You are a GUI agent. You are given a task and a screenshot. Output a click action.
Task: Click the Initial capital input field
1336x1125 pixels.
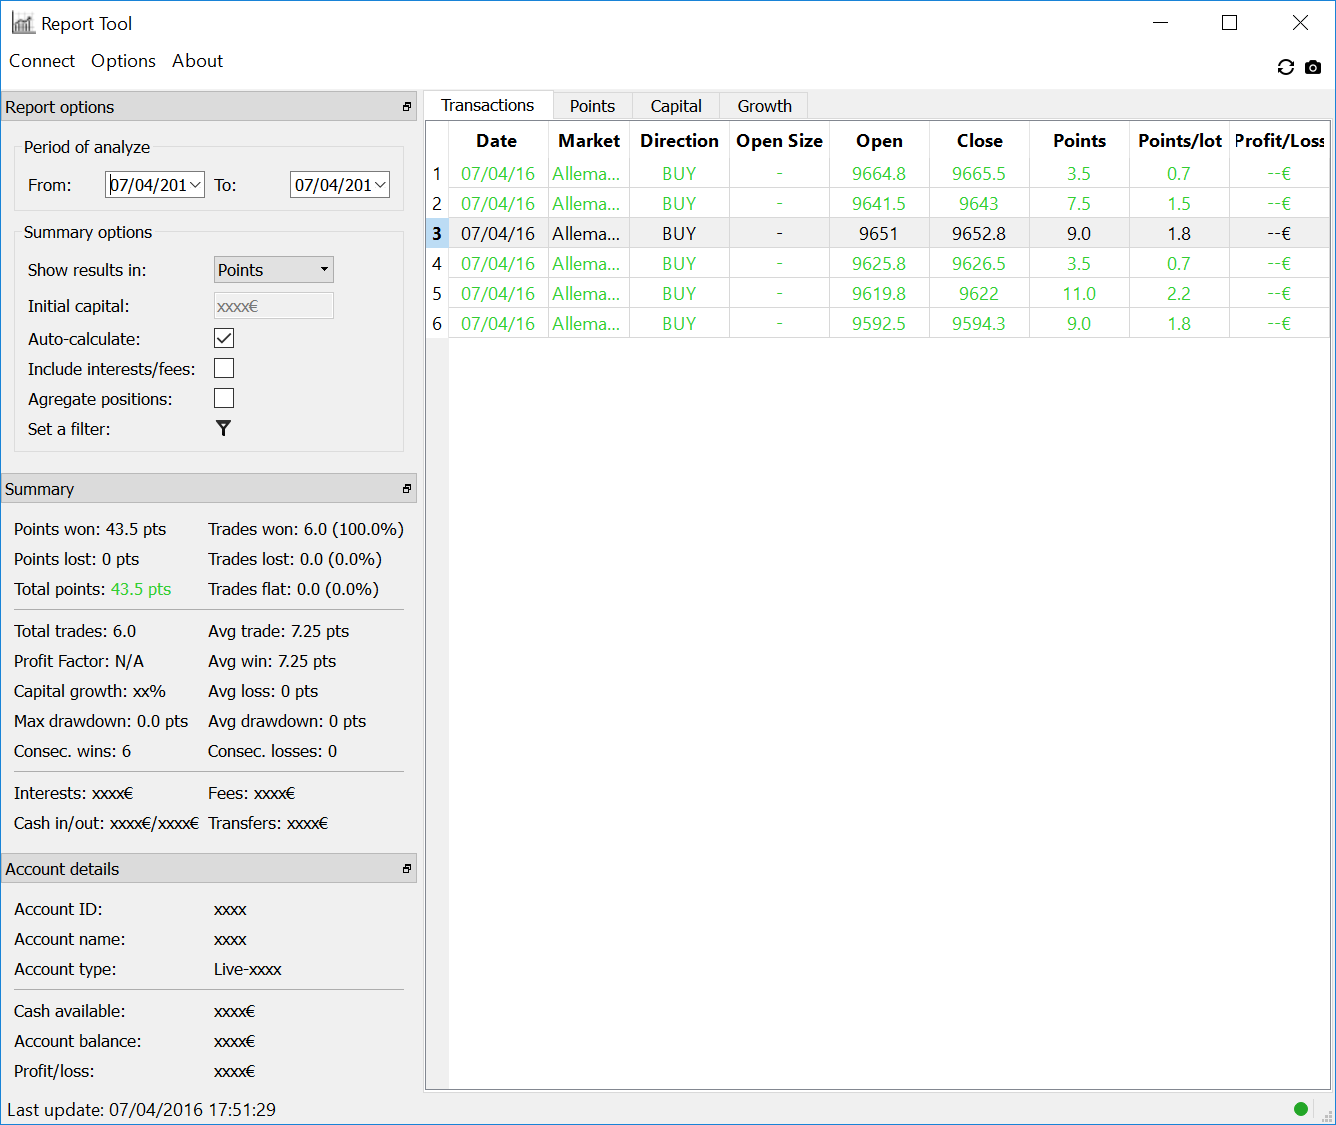tap(274, 306)
